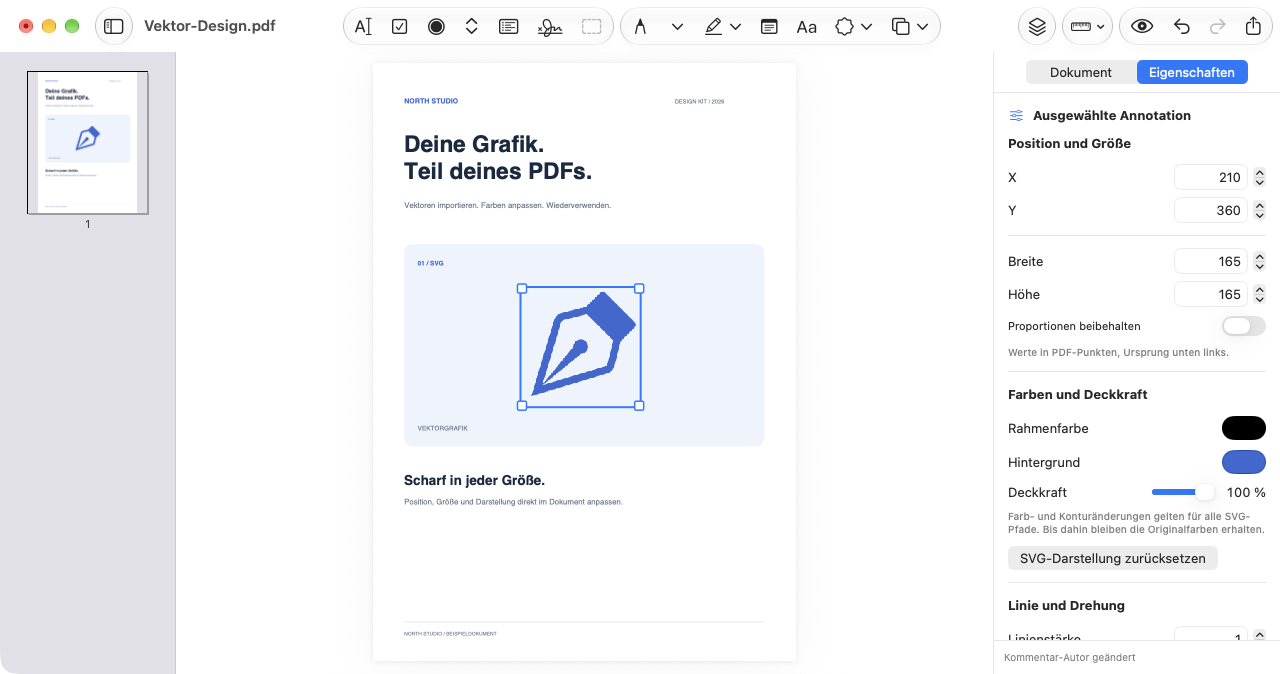This screenshot has width=1280, height=674.
Task: Undo the last action
Action: [1181, 27]
